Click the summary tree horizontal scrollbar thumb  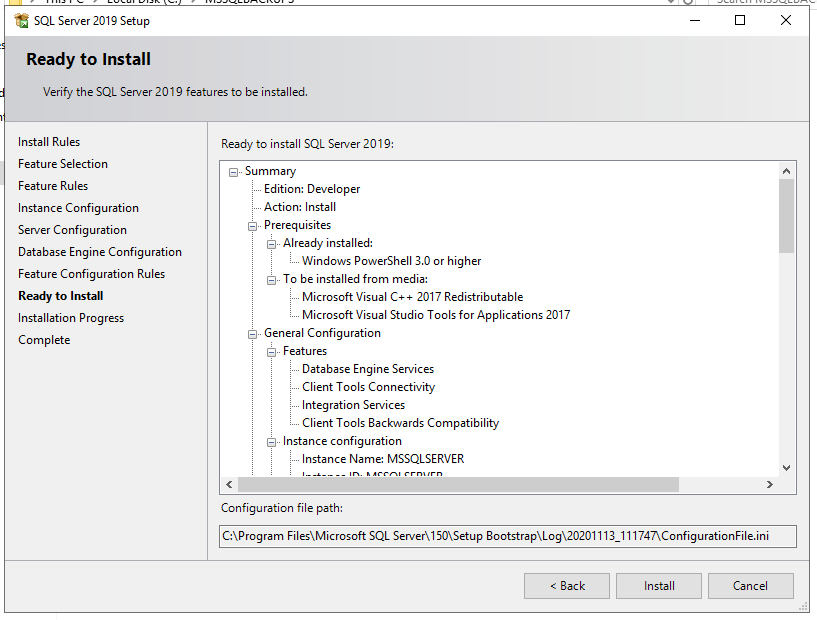459,485
